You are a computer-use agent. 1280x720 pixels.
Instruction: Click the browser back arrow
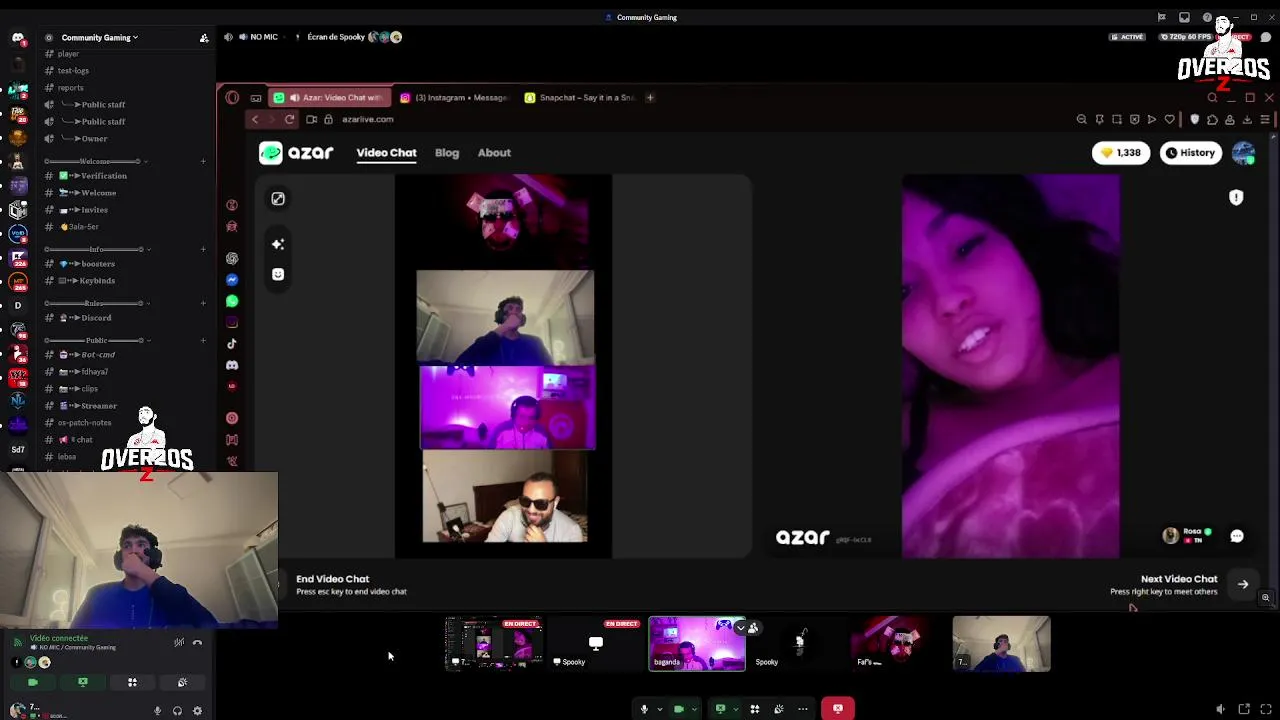coord(255,119)
